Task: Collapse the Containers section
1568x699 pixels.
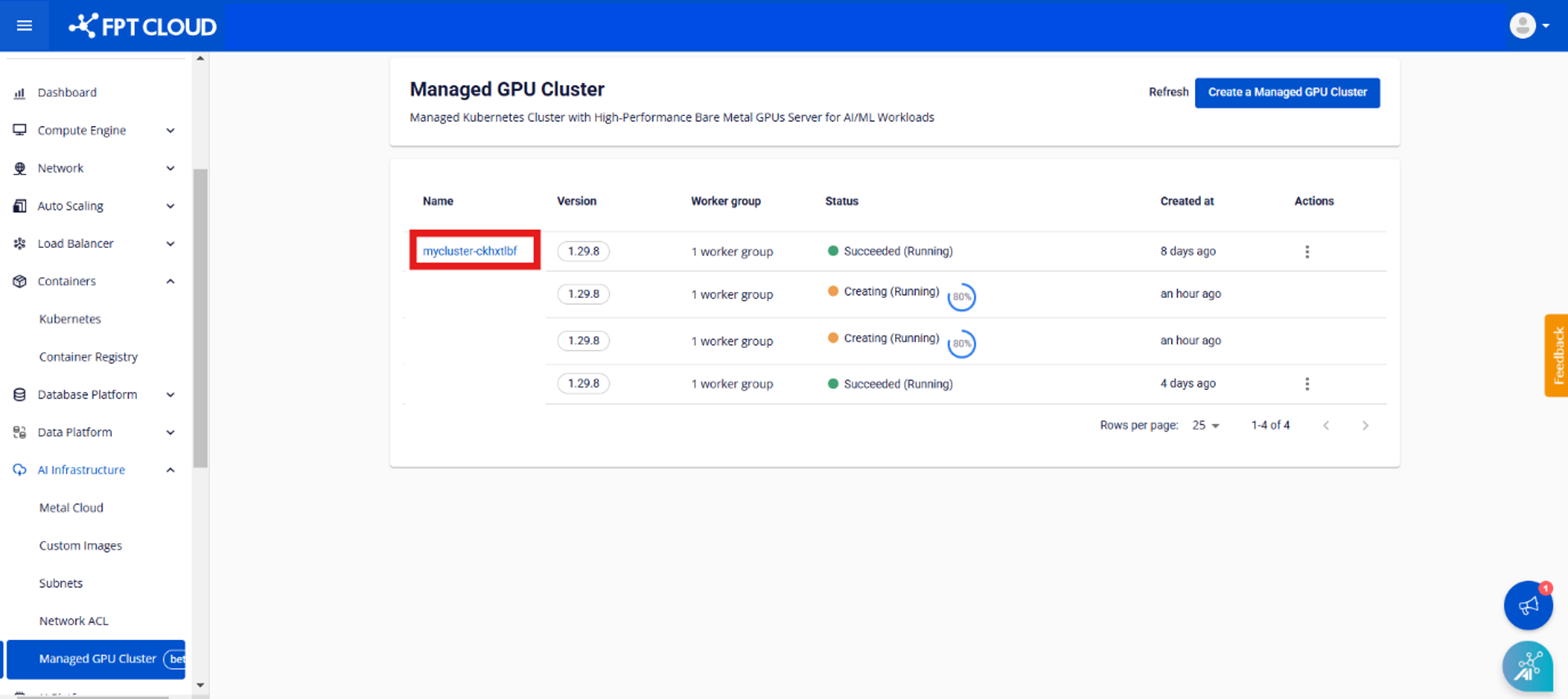Action: 170,282
